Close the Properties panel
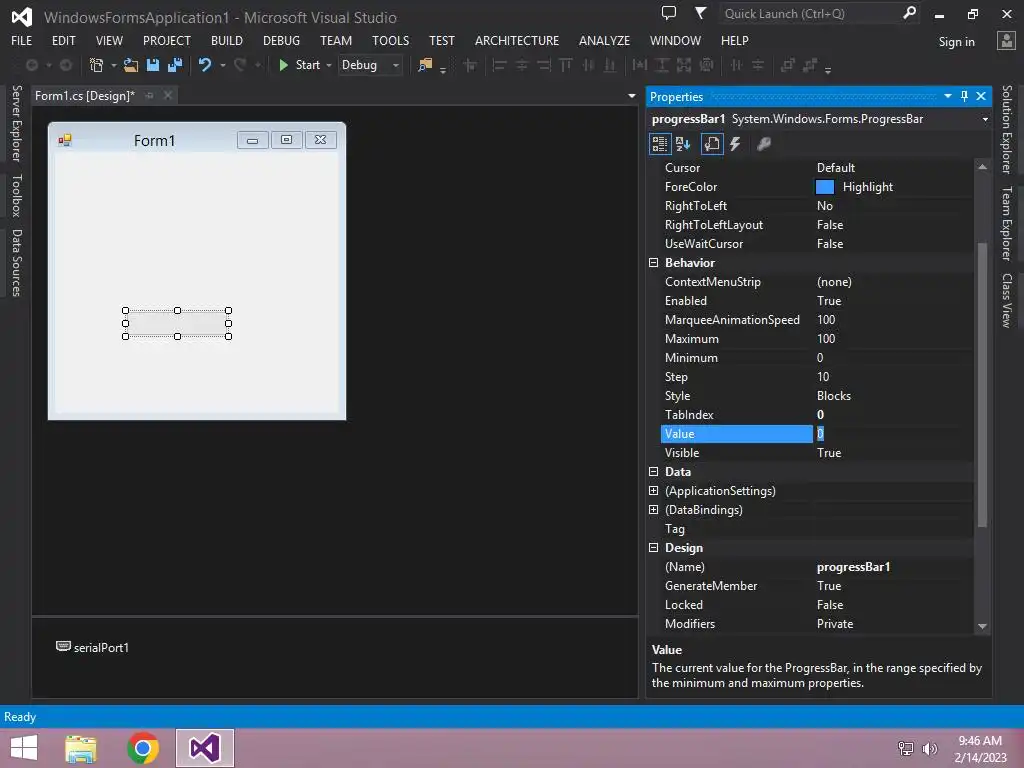 tap(981, 96)
